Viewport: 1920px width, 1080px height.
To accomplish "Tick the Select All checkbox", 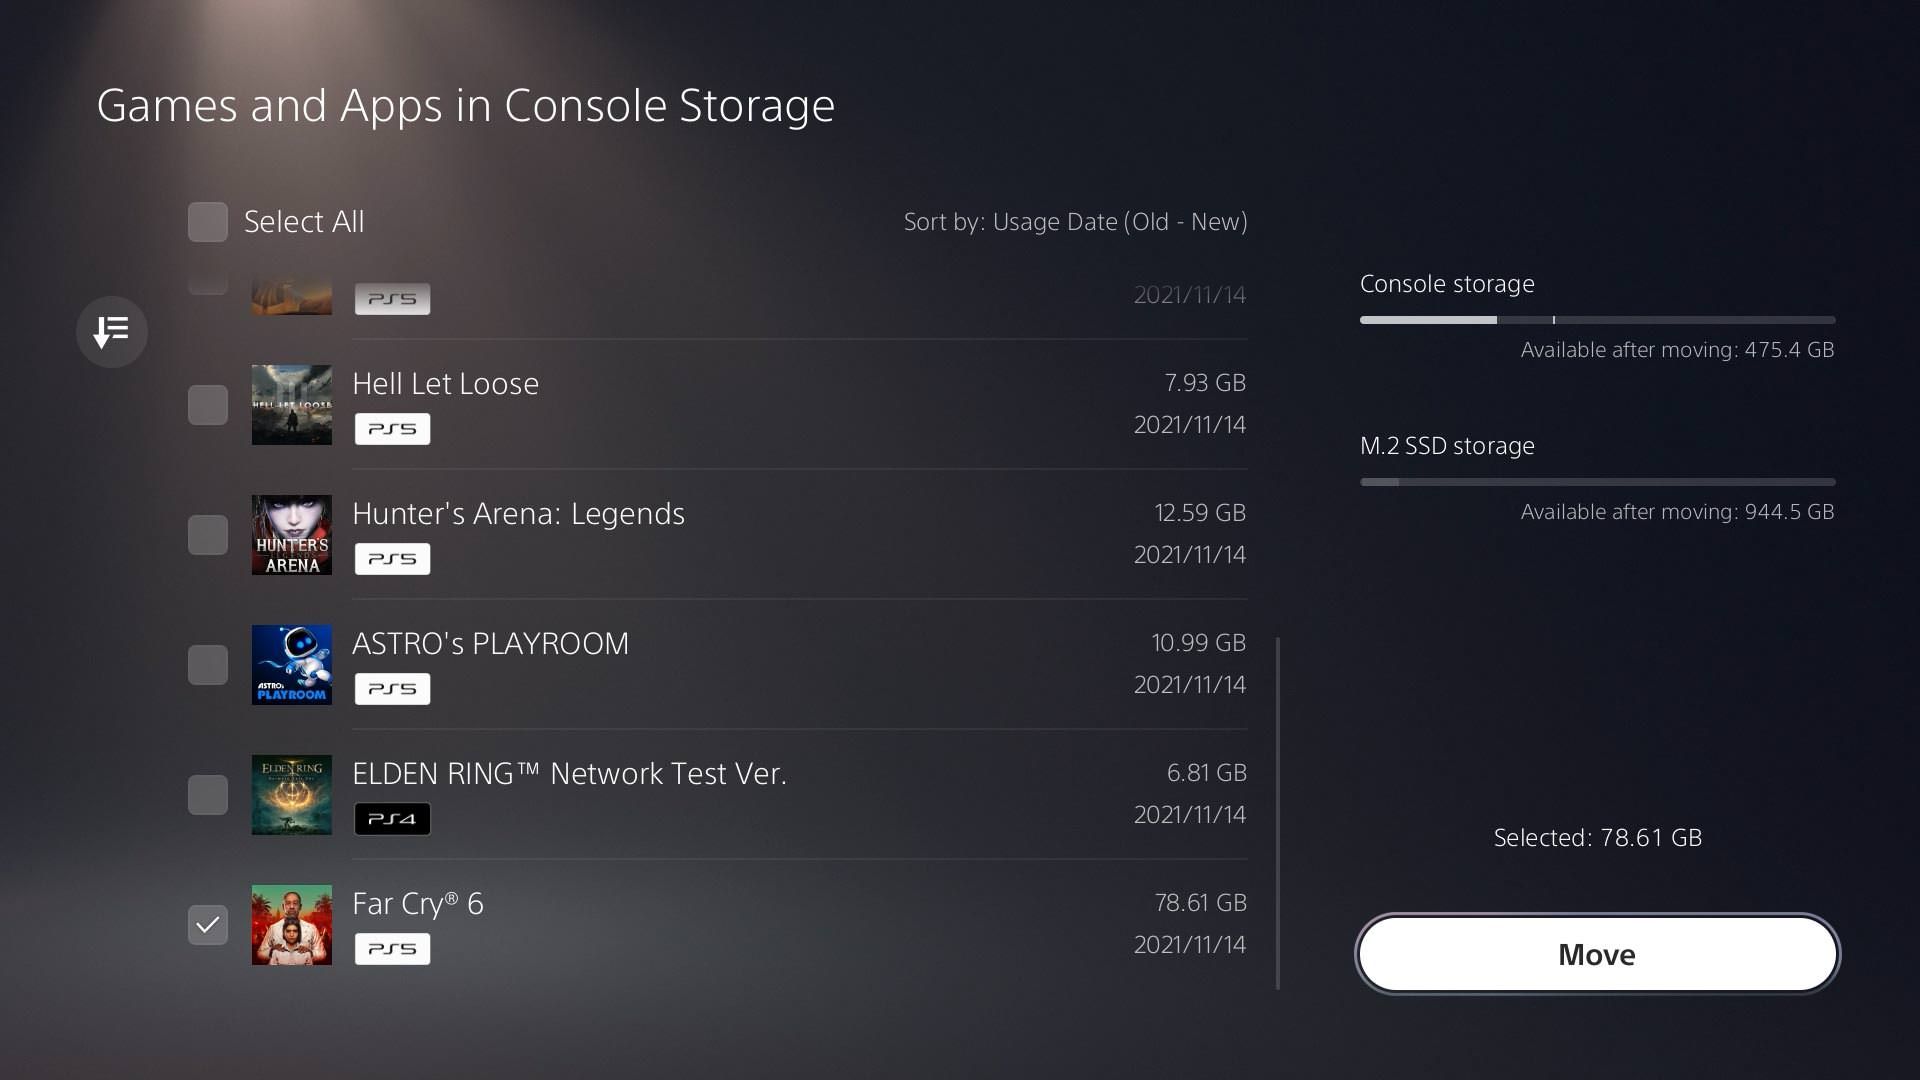I will [208, 222].
